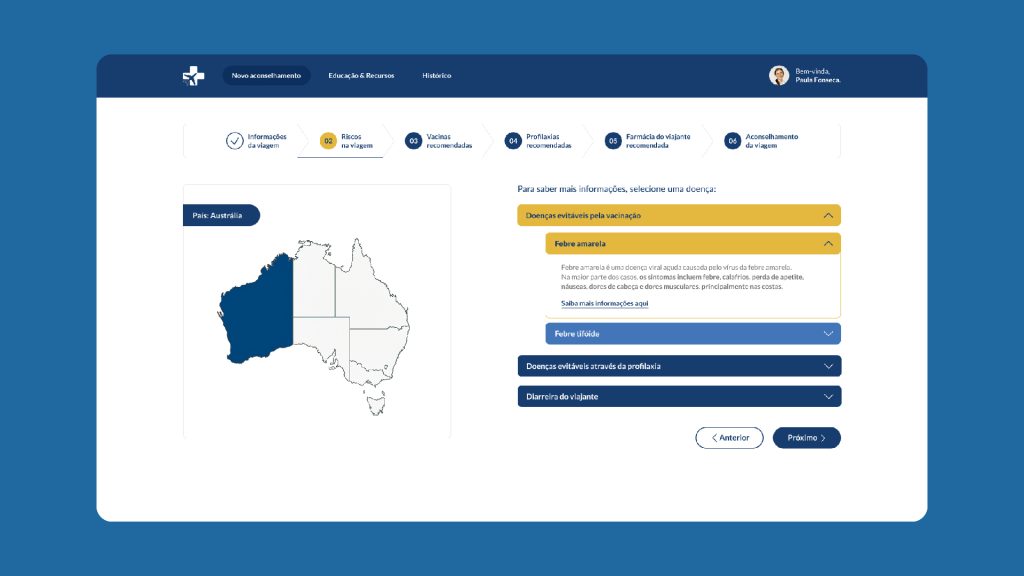
Task: Click step 06 Aconselhamento da viagem circle
Action: (x=732, y=141)
